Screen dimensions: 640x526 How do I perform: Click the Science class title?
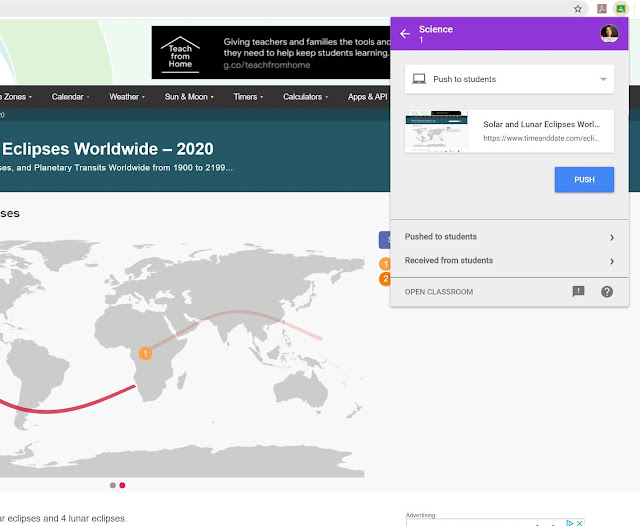(x=436, y=29)
